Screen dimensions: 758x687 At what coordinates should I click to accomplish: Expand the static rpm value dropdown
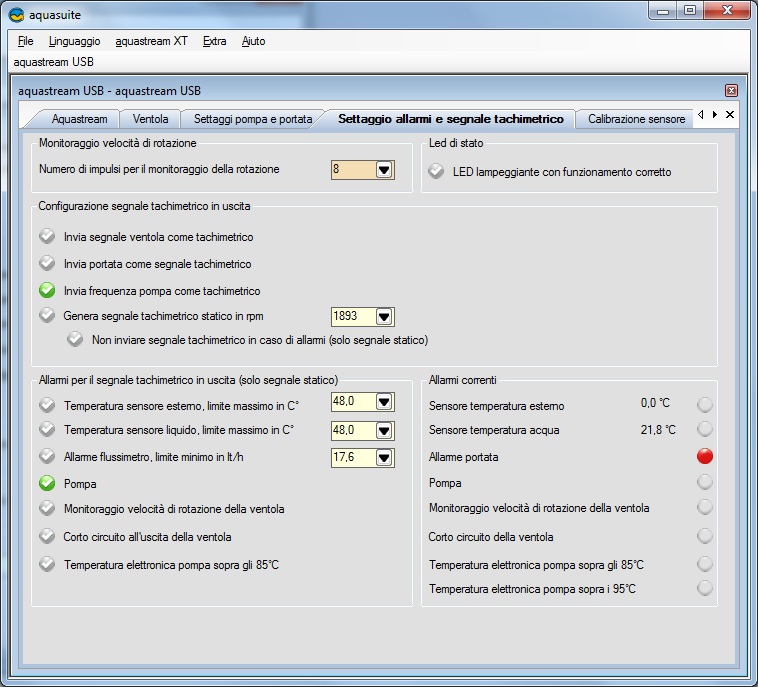pyautogui.click(x=383, y=317)
